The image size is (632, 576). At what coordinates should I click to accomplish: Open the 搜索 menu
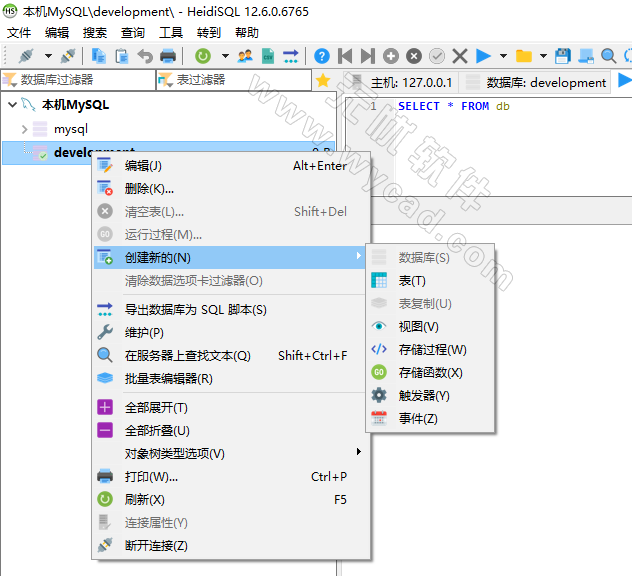[x=95, y=33]
